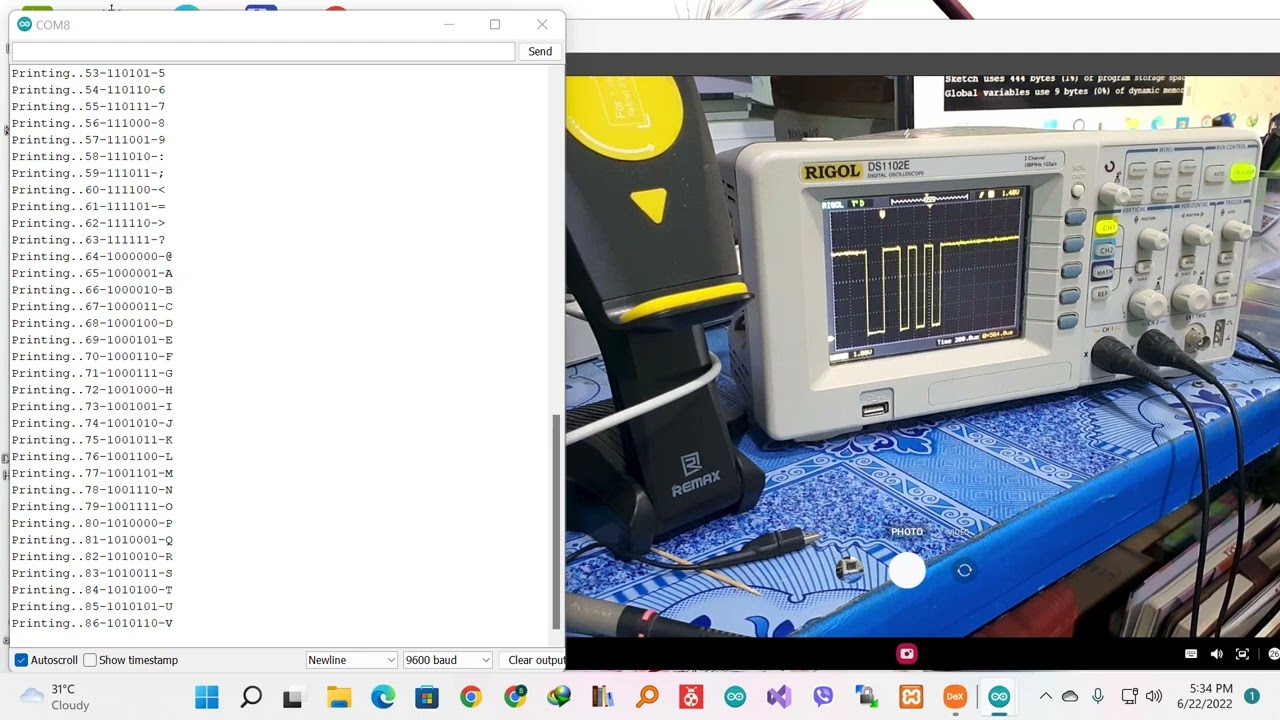
Task: Open Task View on the taskbar
Action: pos(293,697)
